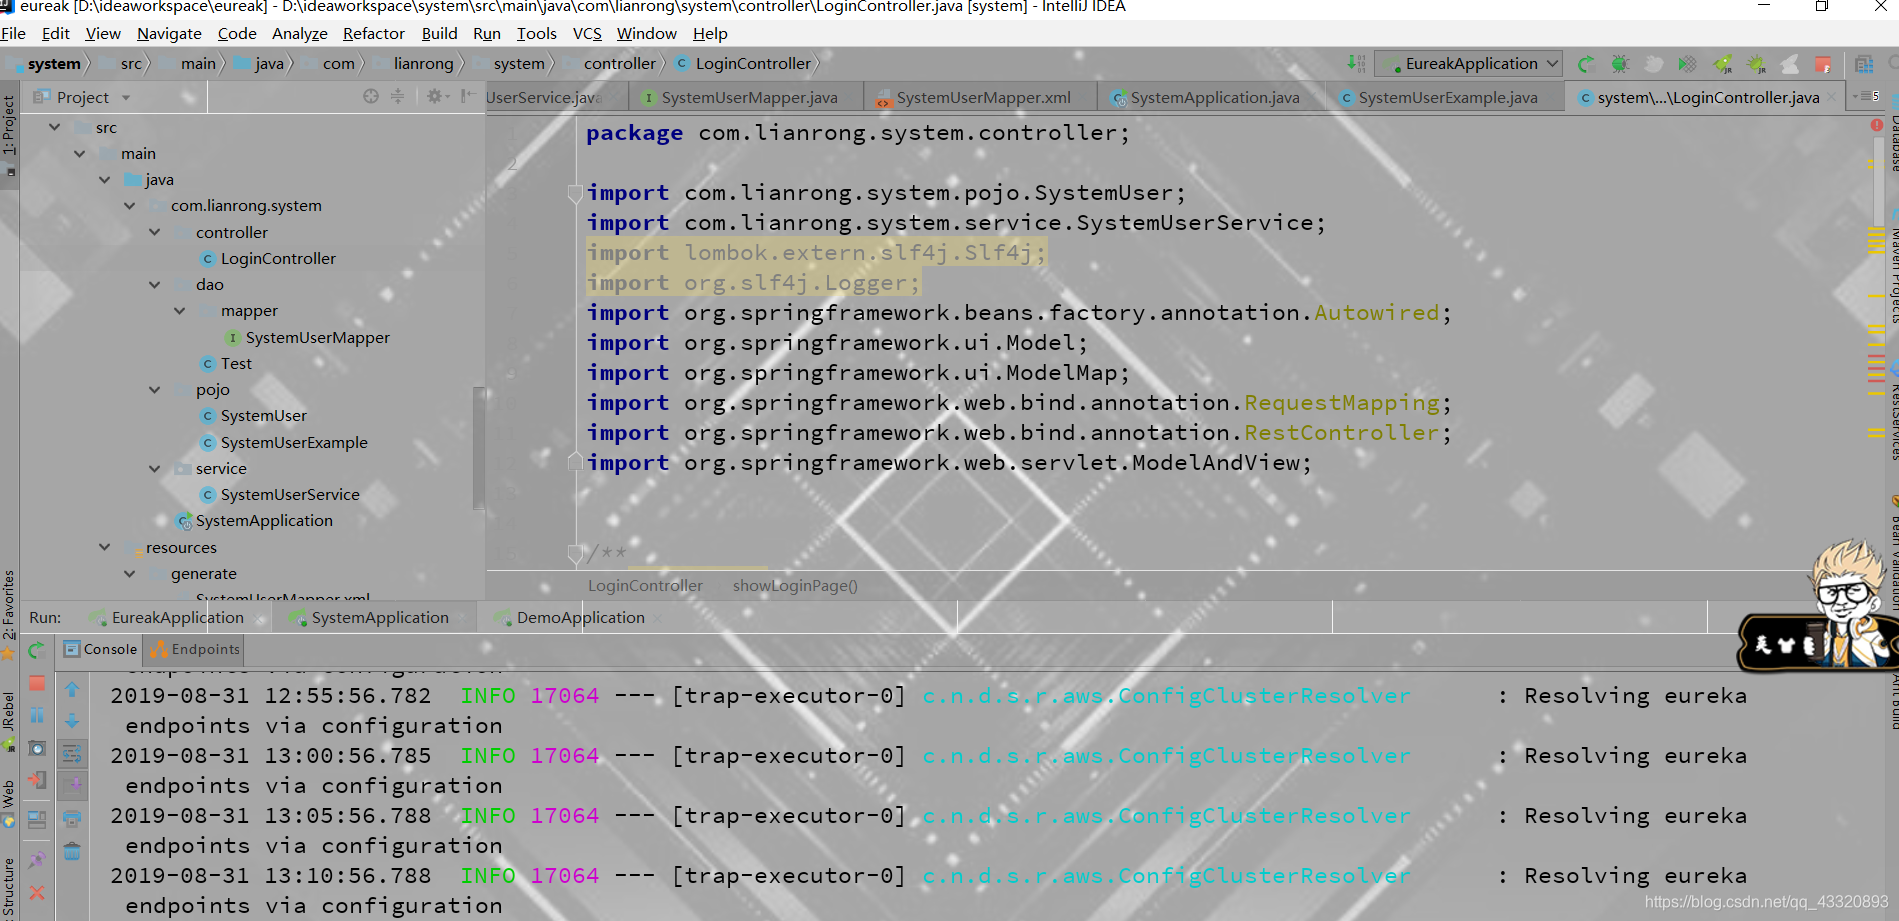Click the controller breadcrumb in navigation bar
This screenshot has height=921, width=1899.
click(x=619, y=63)
